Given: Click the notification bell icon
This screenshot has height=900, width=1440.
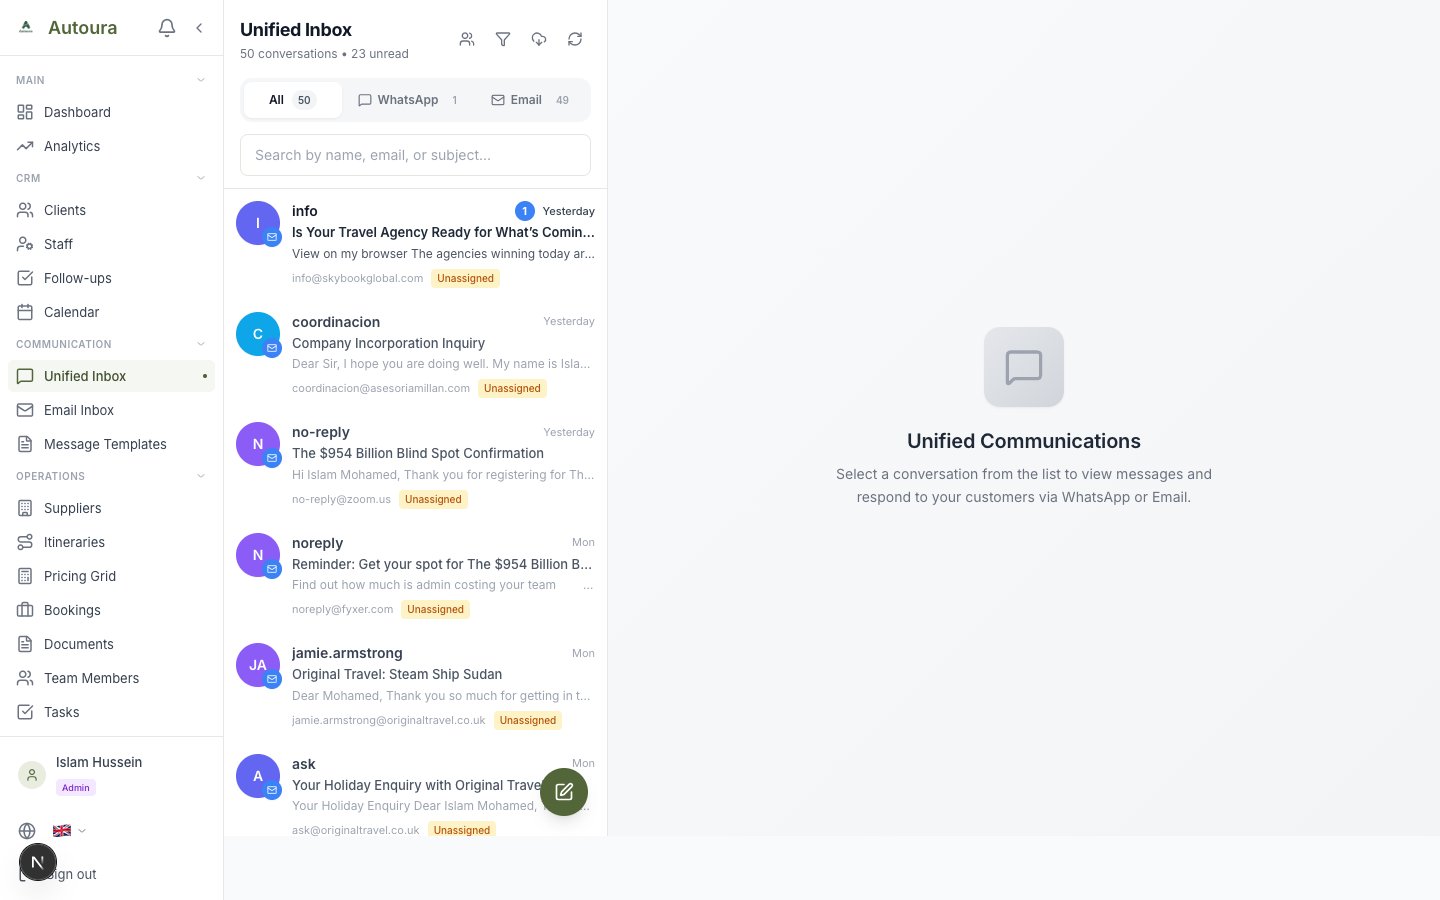Looking at the screenshot, I should tap(167, 28).
